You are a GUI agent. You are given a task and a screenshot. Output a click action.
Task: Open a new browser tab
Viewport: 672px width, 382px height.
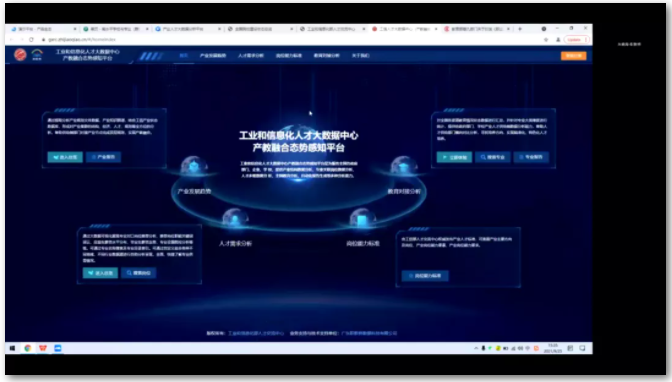point(520,29)
